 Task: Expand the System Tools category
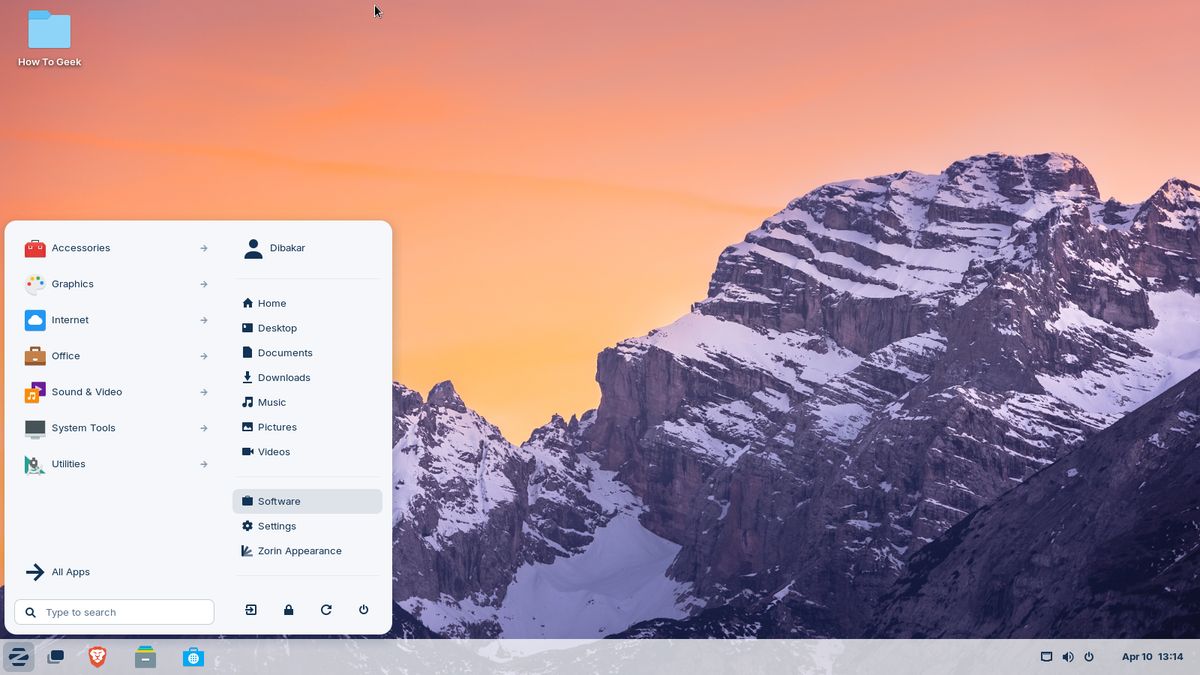click(83, 428)
